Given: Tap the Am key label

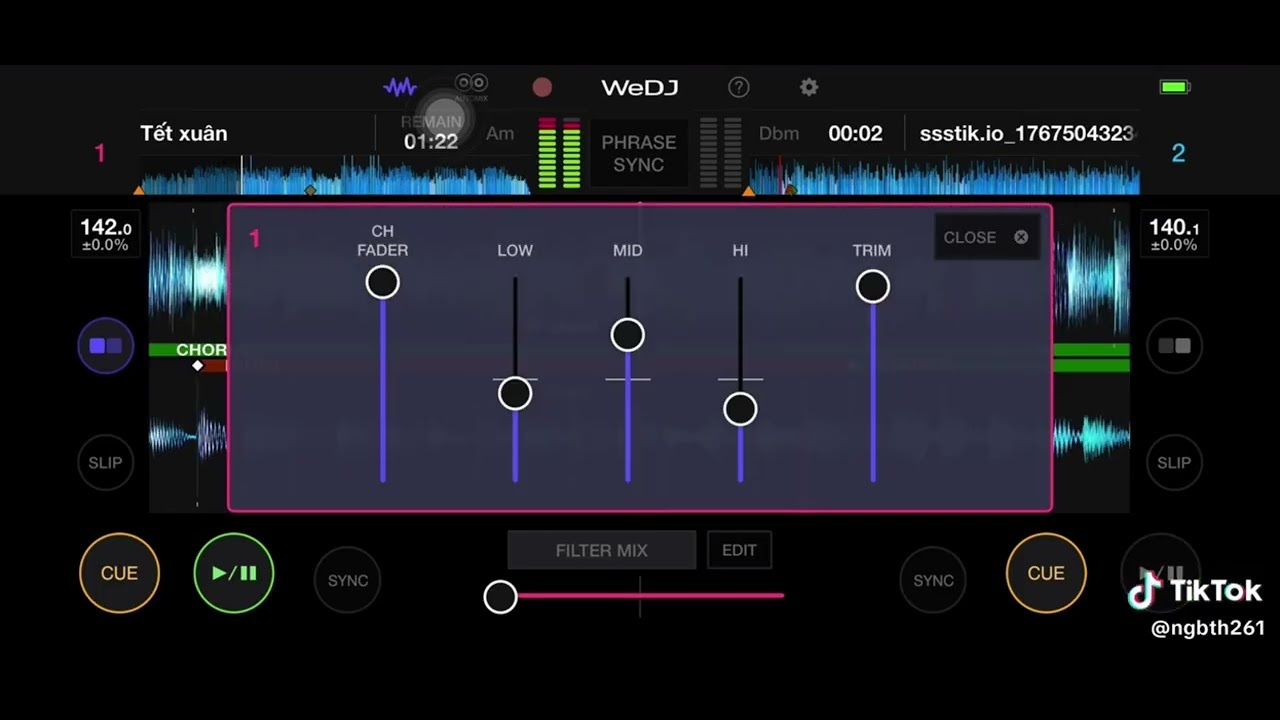Looking at the screenshot, I should pyautogui.click(x=500, y=134).
